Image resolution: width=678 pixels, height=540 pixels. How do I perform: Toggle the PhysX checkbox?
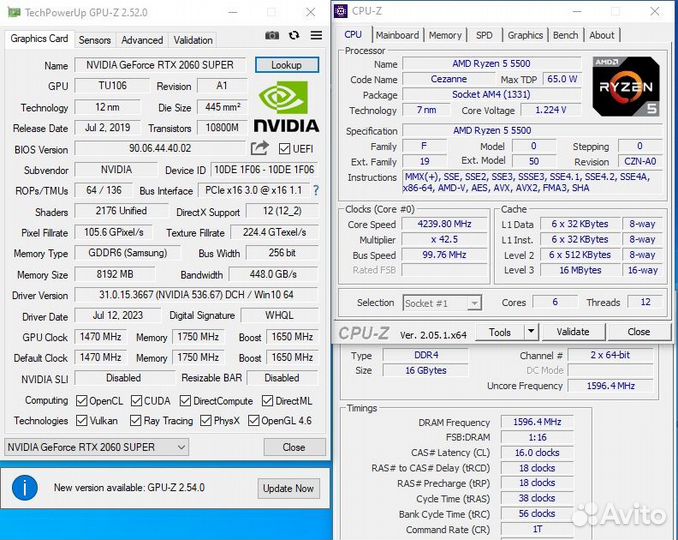(206, 420)
